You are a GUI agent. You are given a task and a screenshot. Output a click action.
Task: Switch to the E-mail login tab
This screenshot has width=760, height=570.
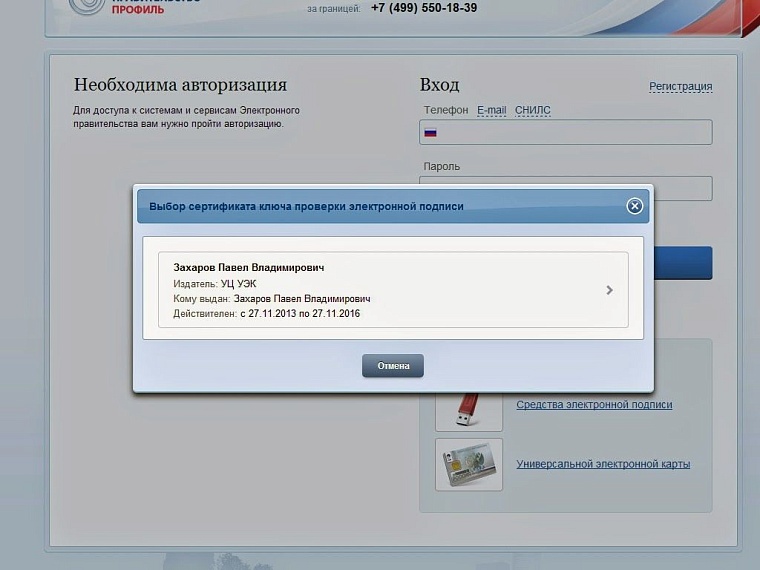(x=491, y=110)
